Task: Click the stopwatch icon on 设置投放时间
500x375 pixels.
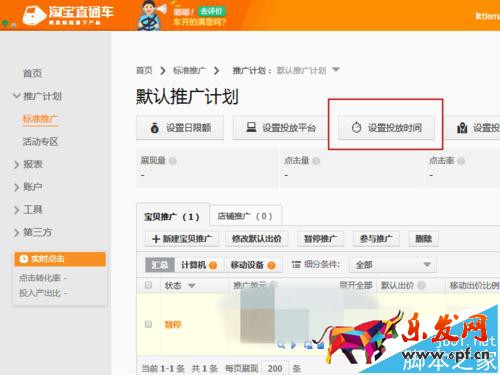Action: (x=356, y=127)
